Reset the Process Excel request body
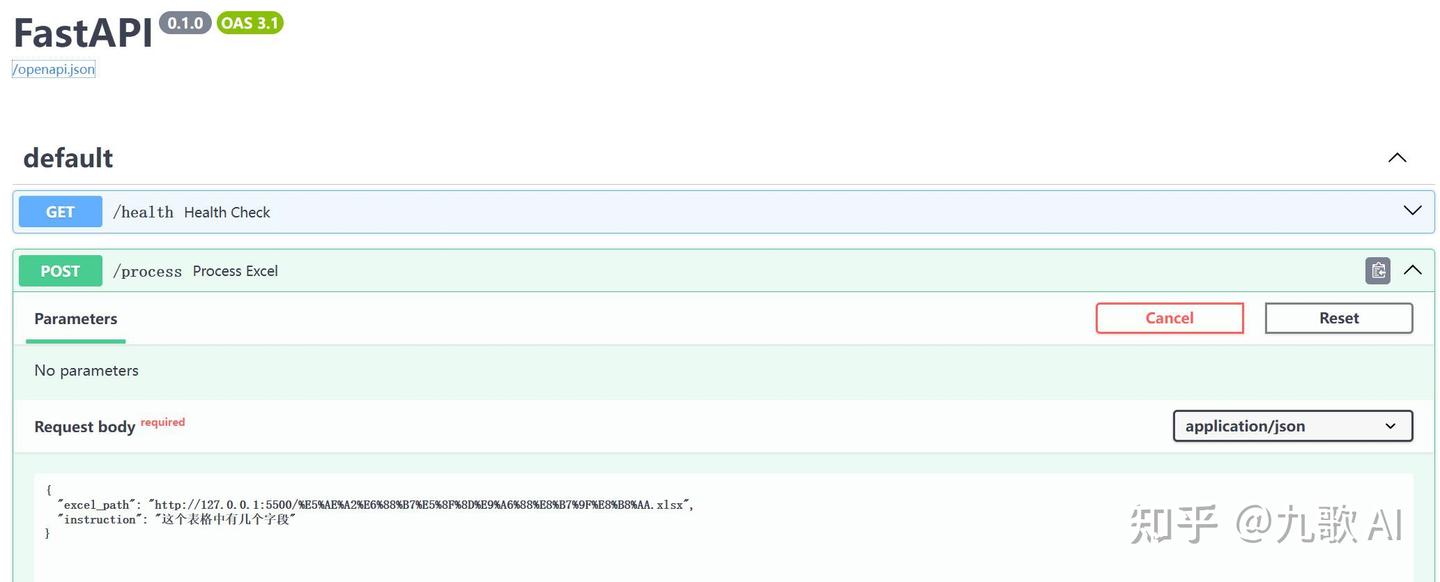Image resolution: width=1440 pixels, height=582 pixels. pos(1339,317)
